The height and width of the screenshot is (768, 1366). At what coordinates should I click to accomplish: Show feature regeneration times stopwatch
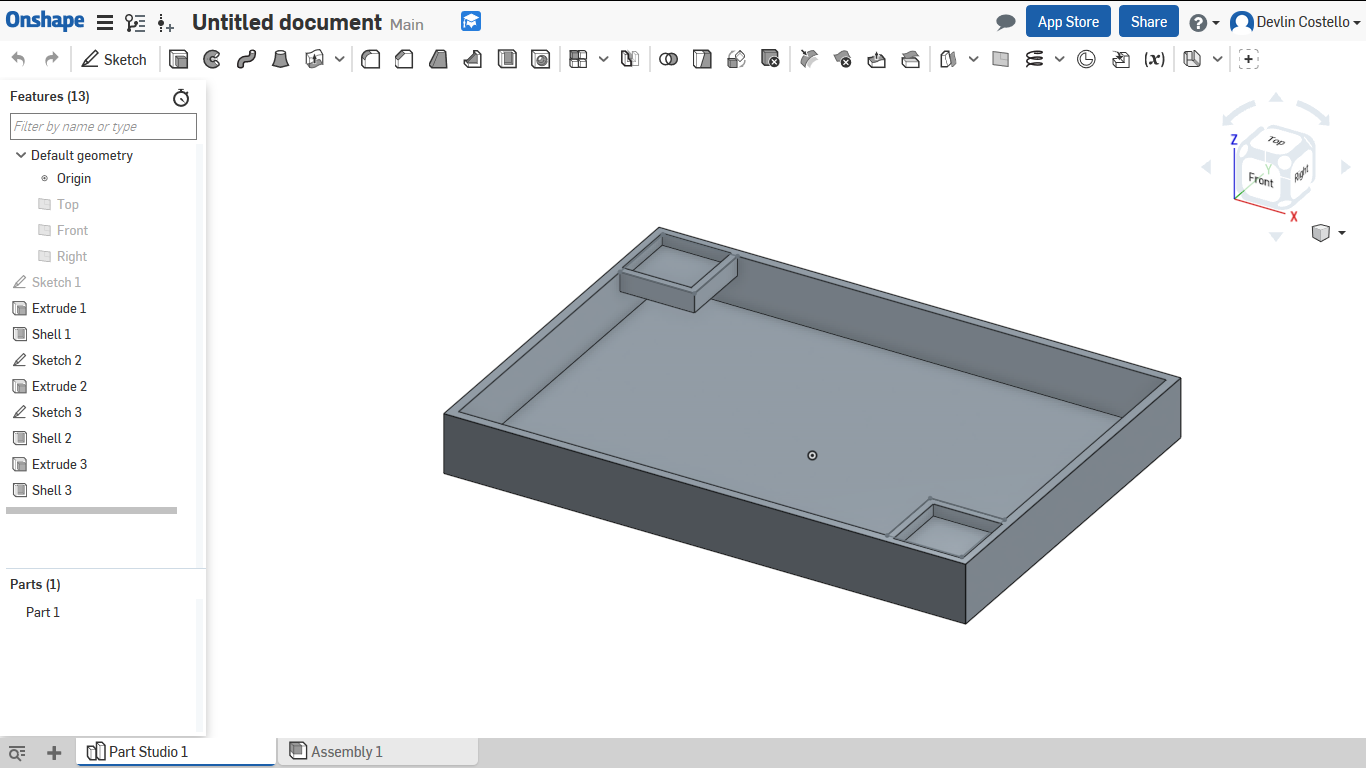click(x=181, y=97)
